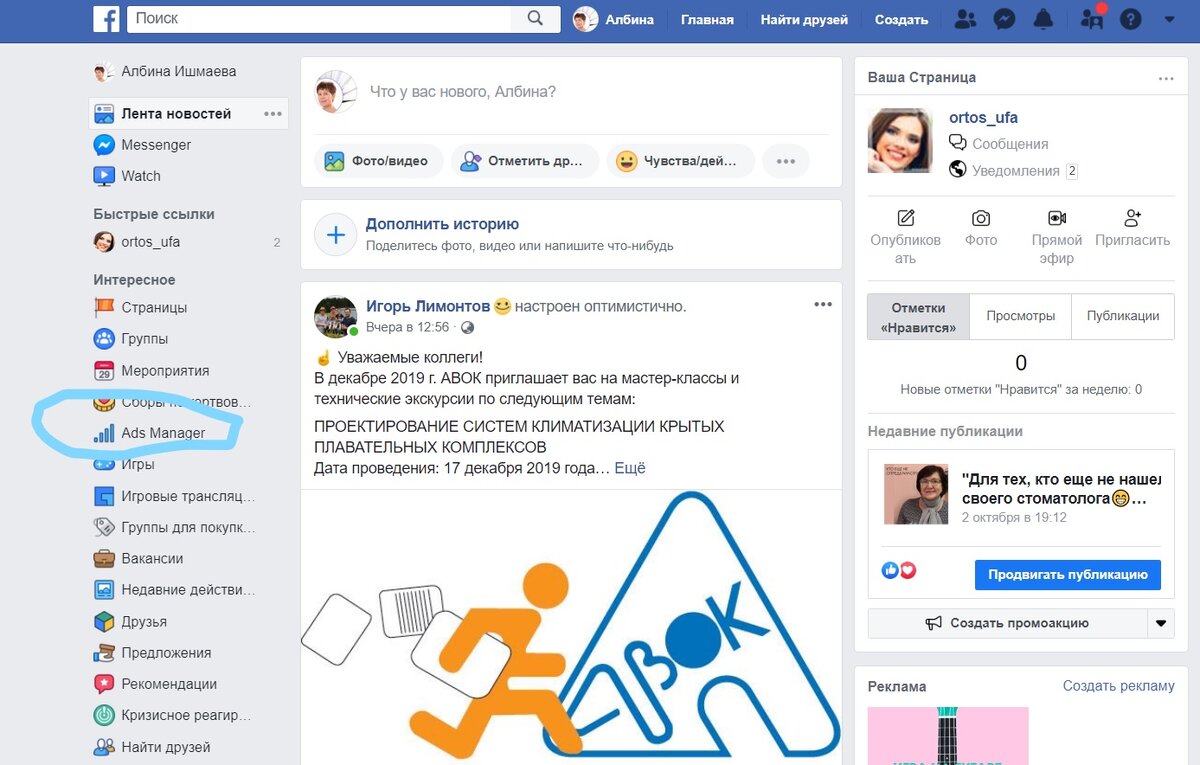Open ortos_ufa page link in right panel
The height and width of the screenshot is (765, 1200).
click(983, 118)
